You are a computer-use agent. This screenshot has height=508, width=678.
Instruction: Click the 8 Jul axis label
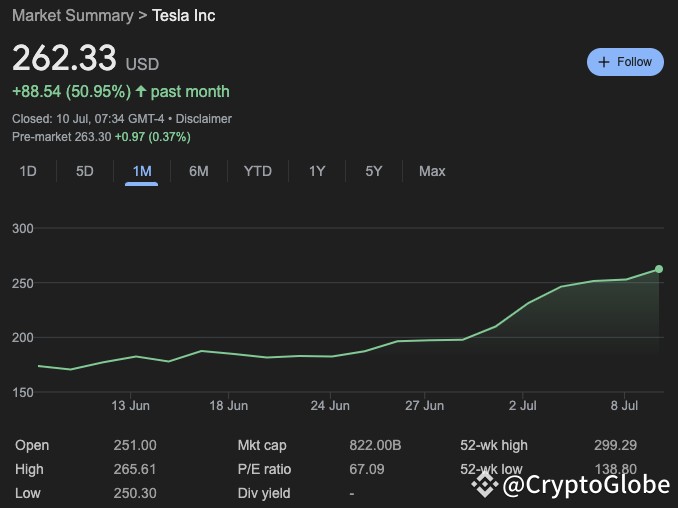coord(624,406)
